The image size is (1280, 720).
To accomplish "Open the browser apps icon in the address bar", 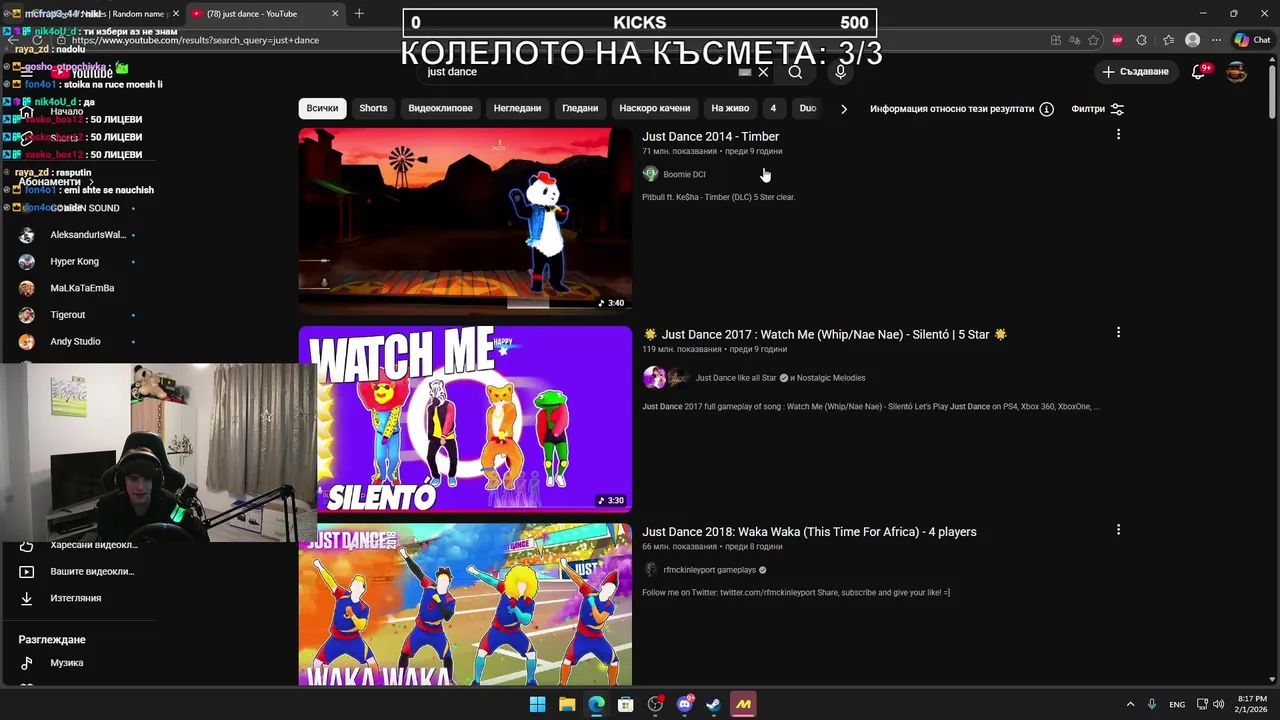I will click(1056, 40).
